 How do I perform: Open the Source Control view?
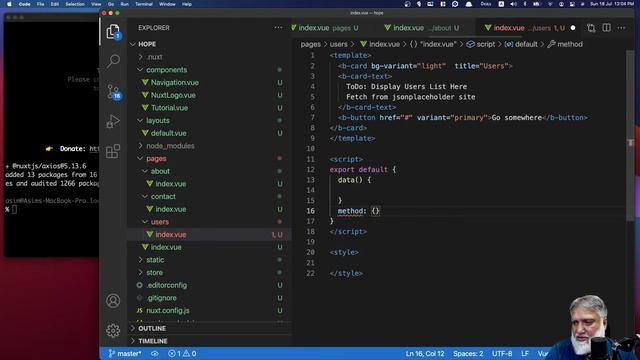pyautogui.click(x=113, y=92)
